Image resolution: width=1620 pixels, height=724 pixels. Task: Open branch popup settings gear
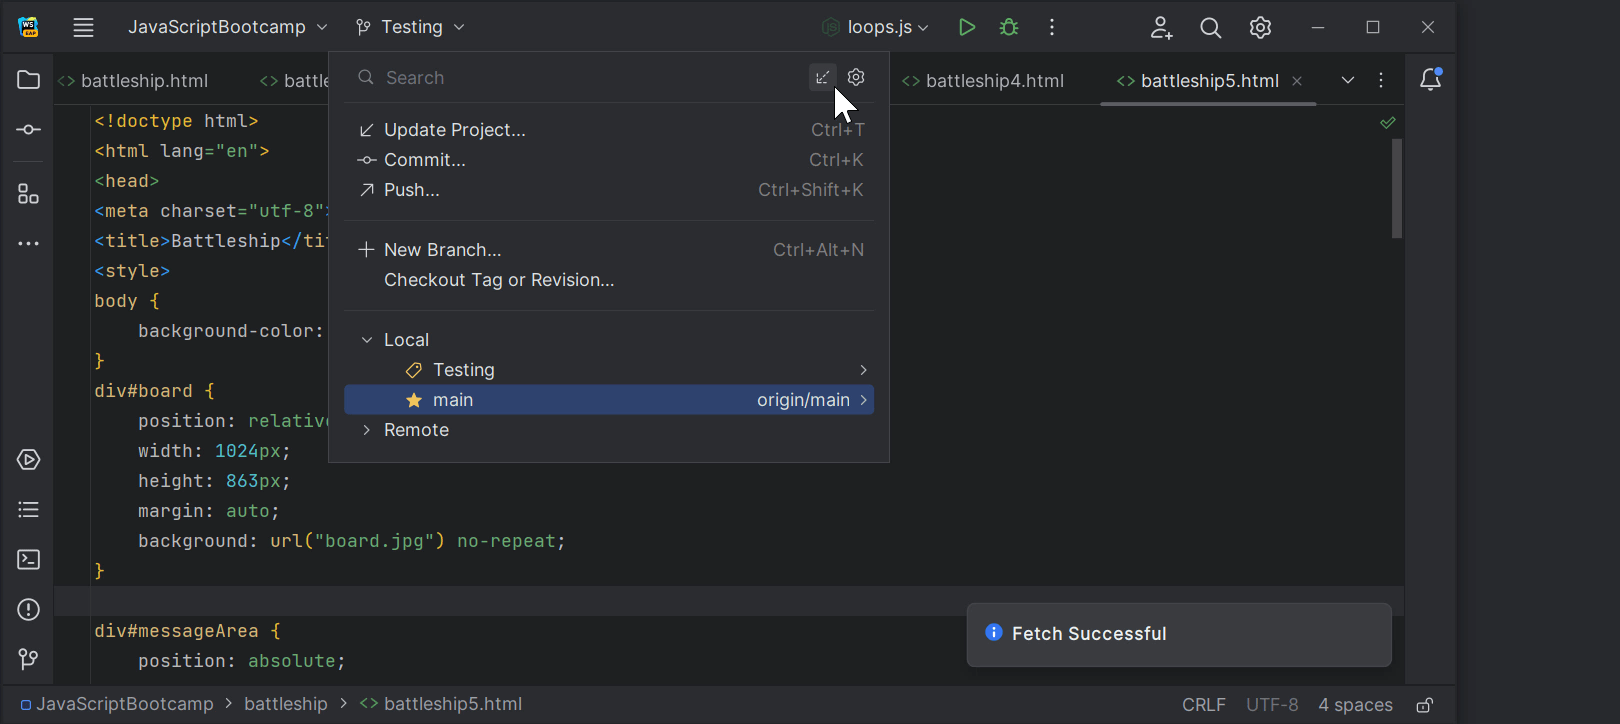[856, 77]
